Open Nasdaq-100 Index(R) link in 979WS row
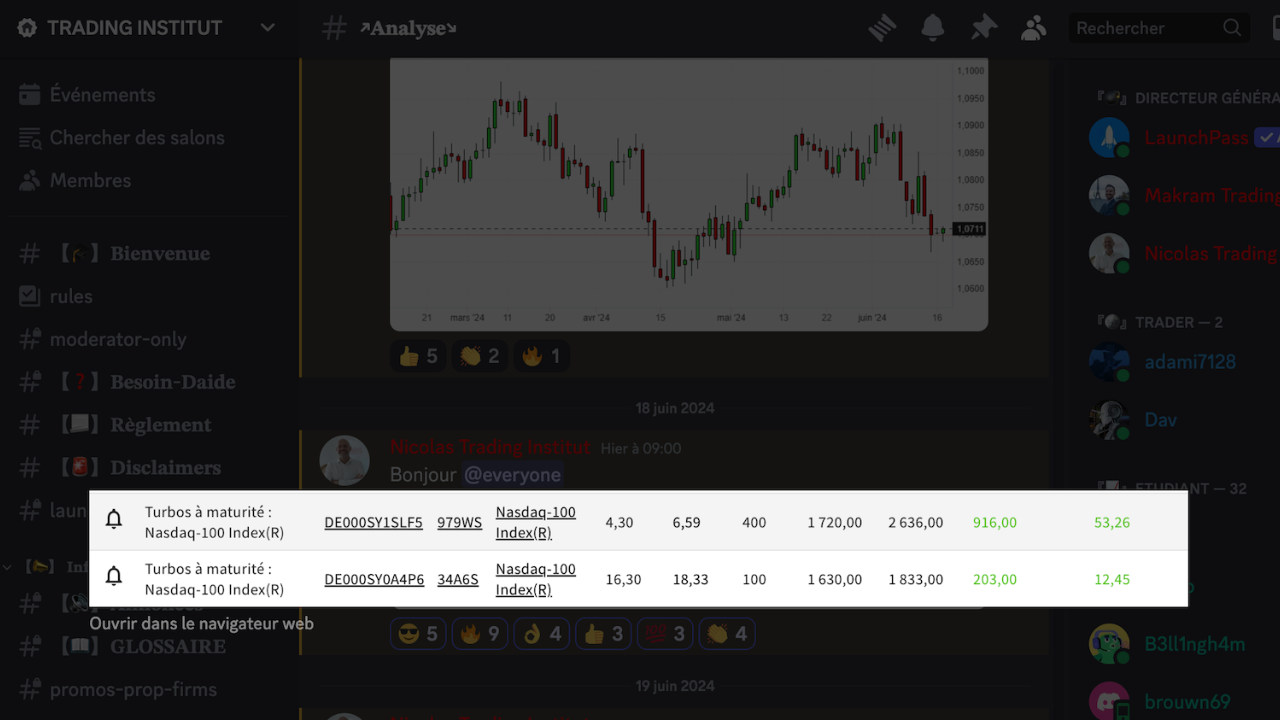This screenshot has width=1280, height=720. point(536,523)
